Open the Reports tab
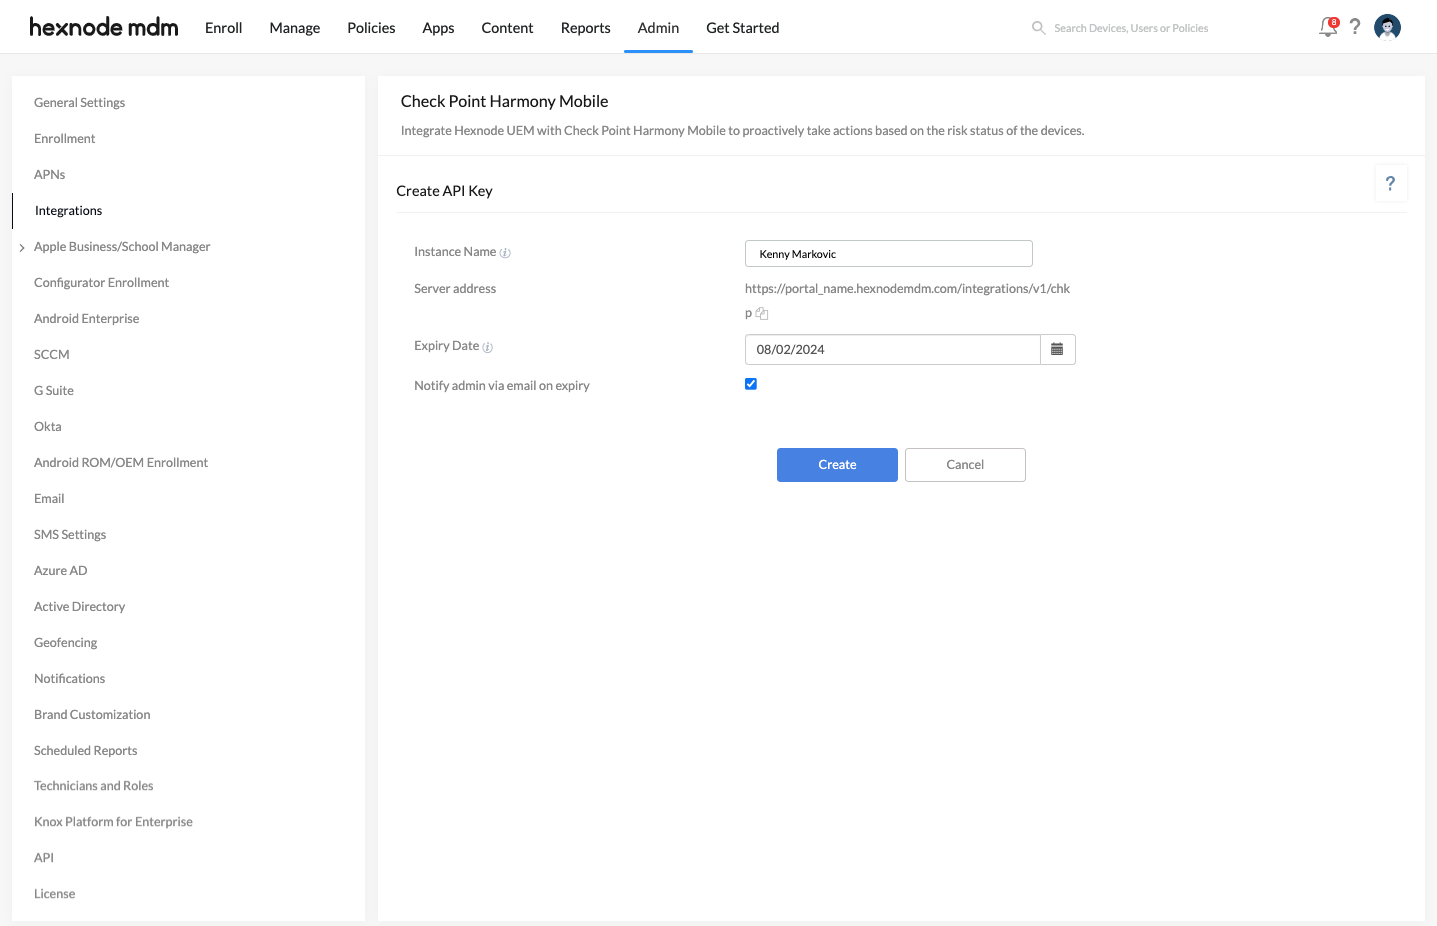 [585, 28]
